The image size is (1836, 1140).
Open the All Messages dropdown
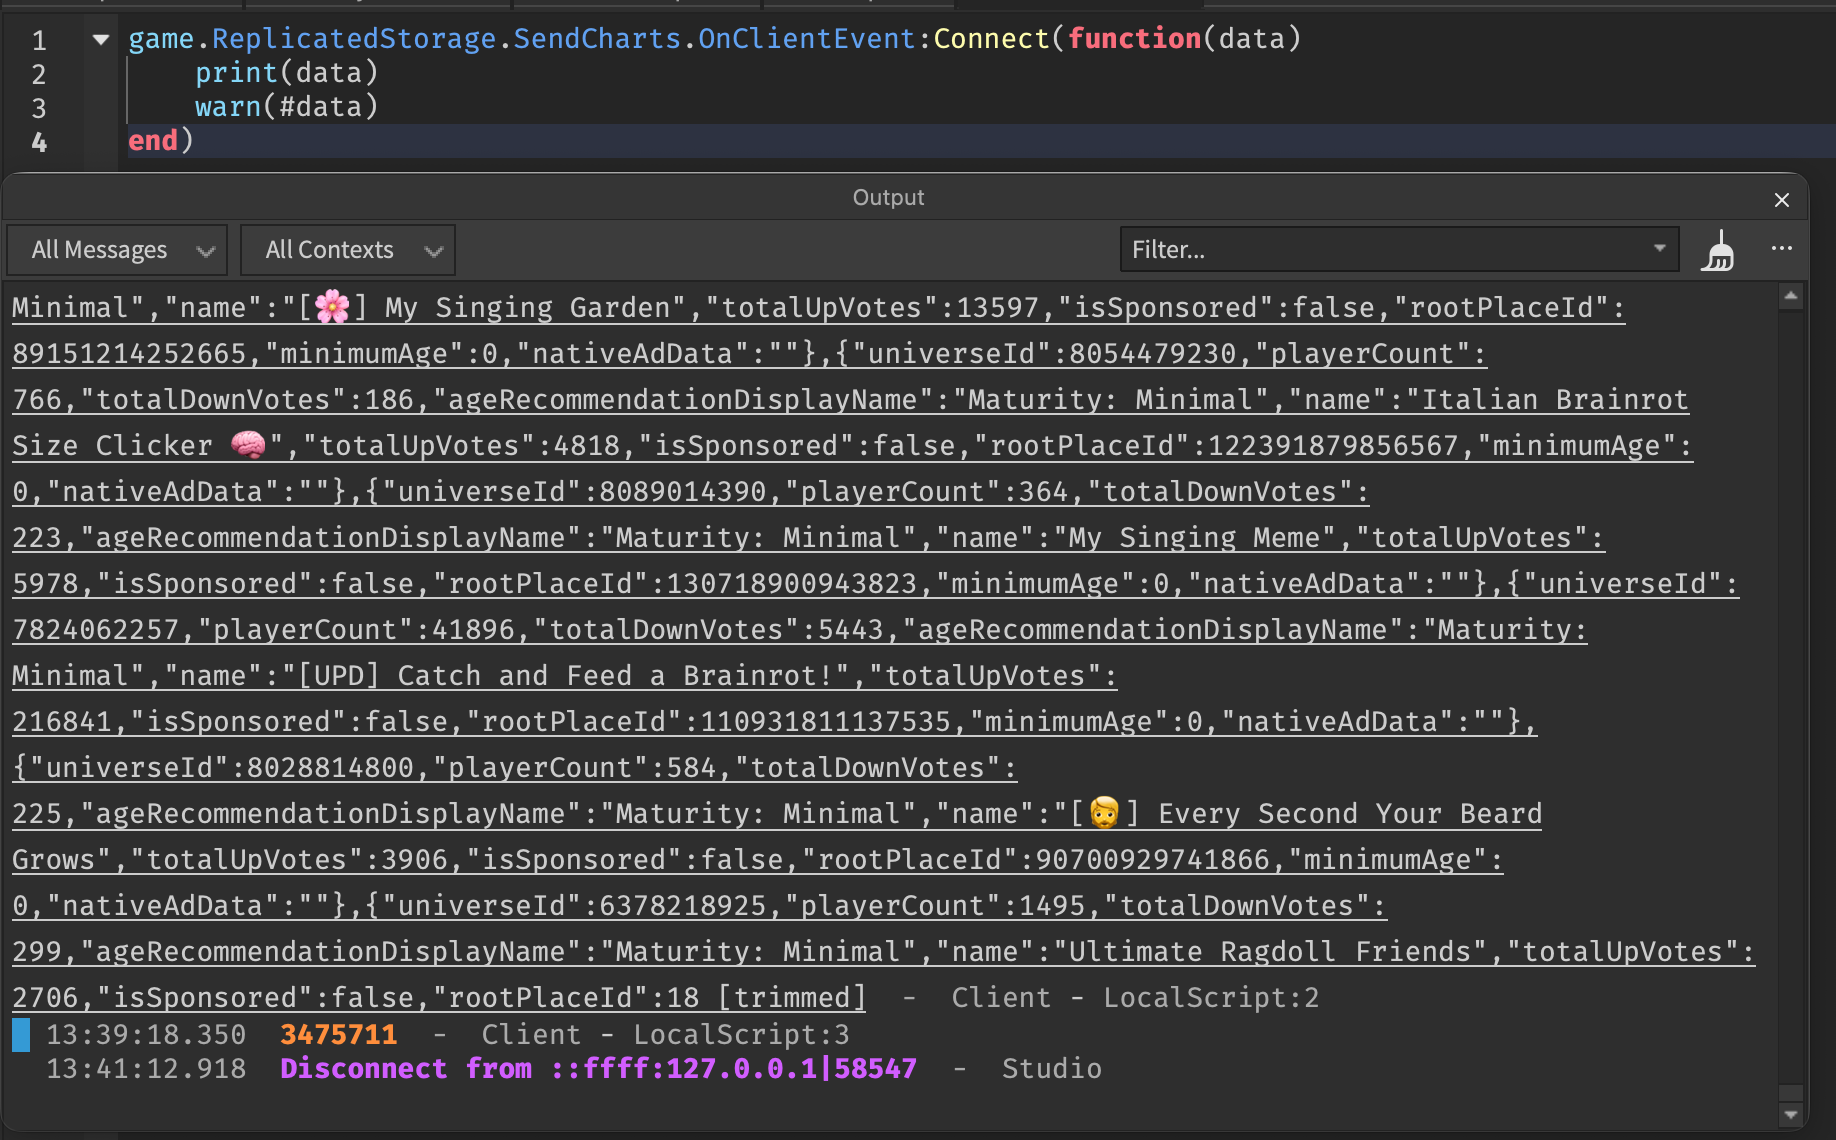coord(116,250)
